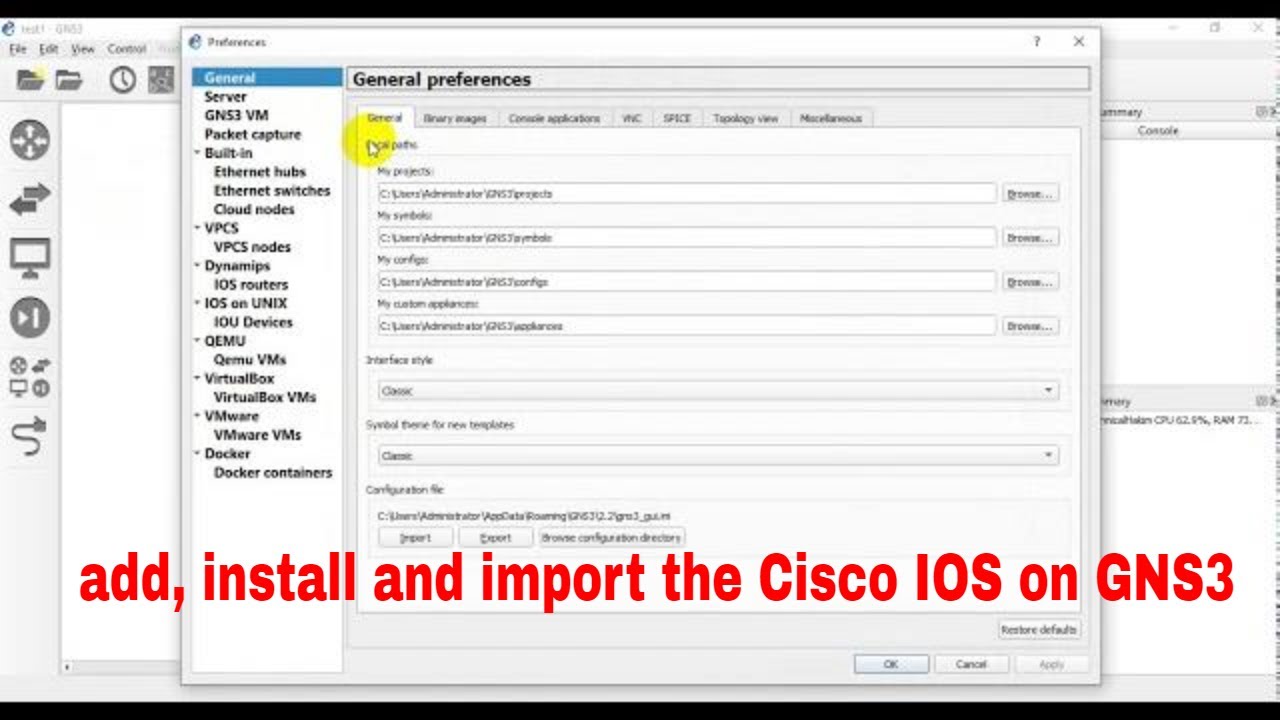Browse all devices icon in dock
The width and height of the screenshot is (1280, 720).
click(x=30, y=377)
